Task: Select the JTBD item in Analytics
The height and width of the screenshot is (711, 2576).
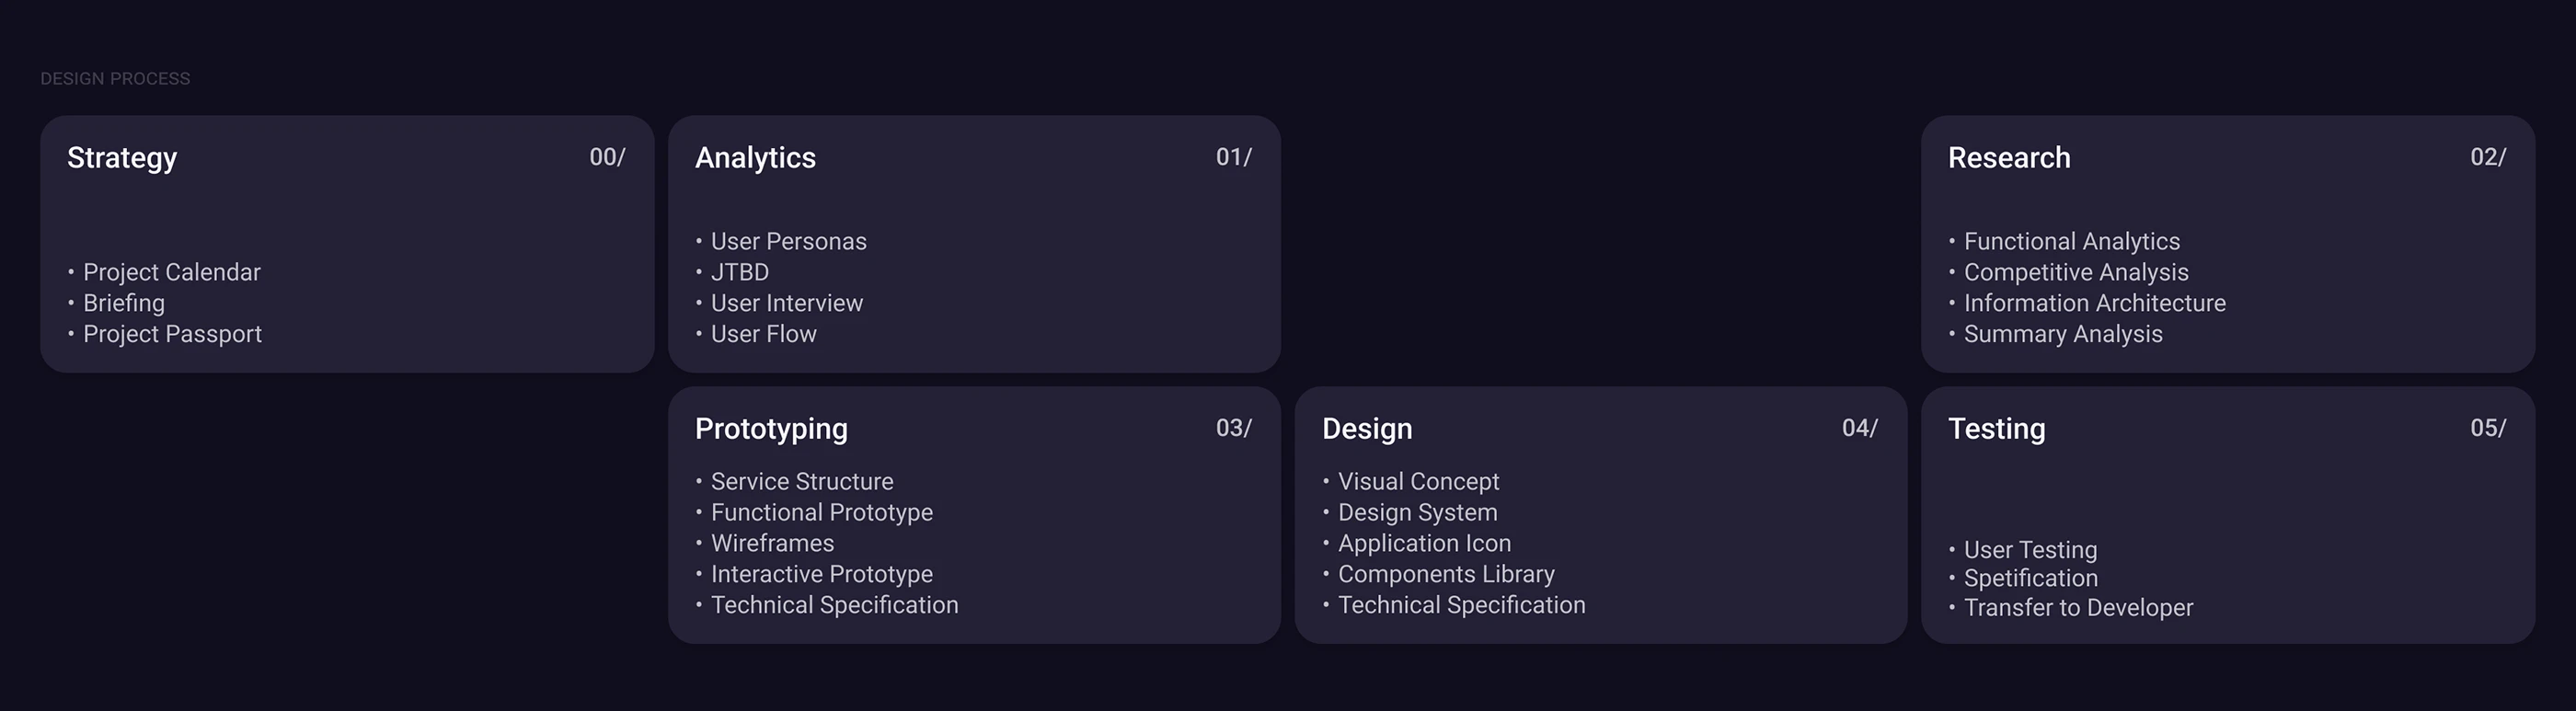Action: tap(740, 272)
